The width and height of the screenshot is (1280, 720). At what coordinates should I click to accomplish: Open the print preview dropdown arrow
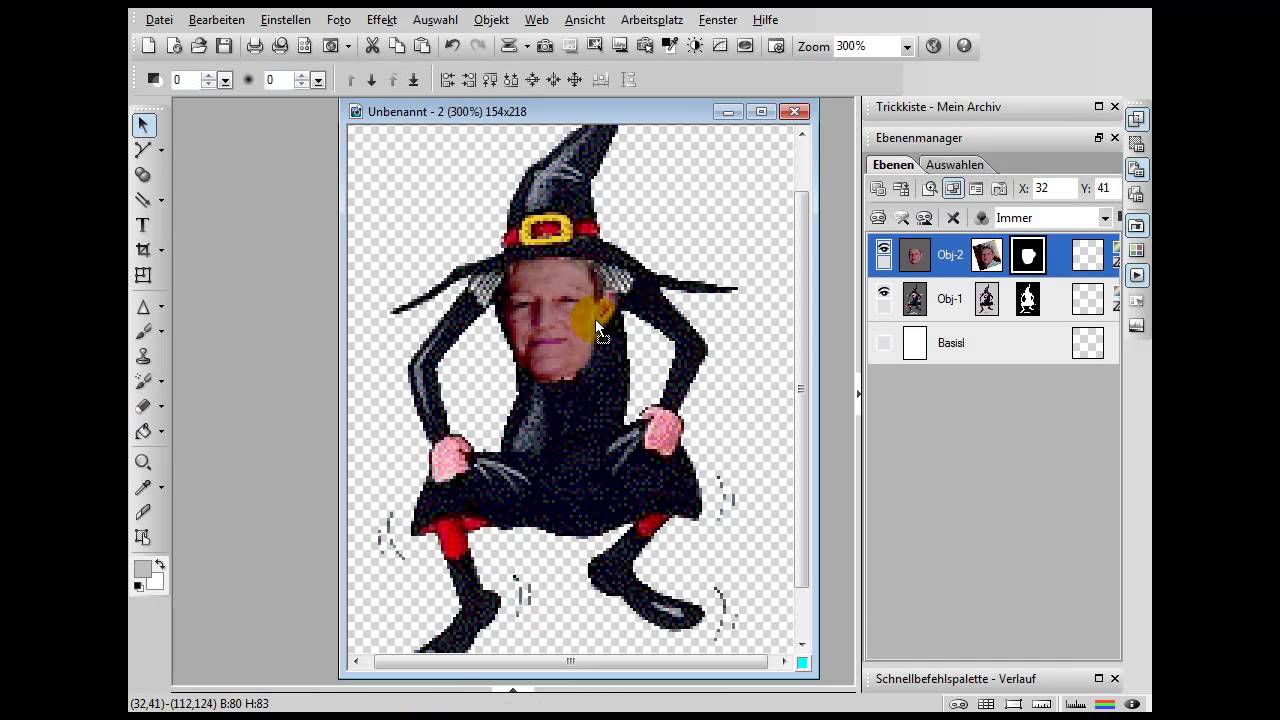tap(348, 46)
